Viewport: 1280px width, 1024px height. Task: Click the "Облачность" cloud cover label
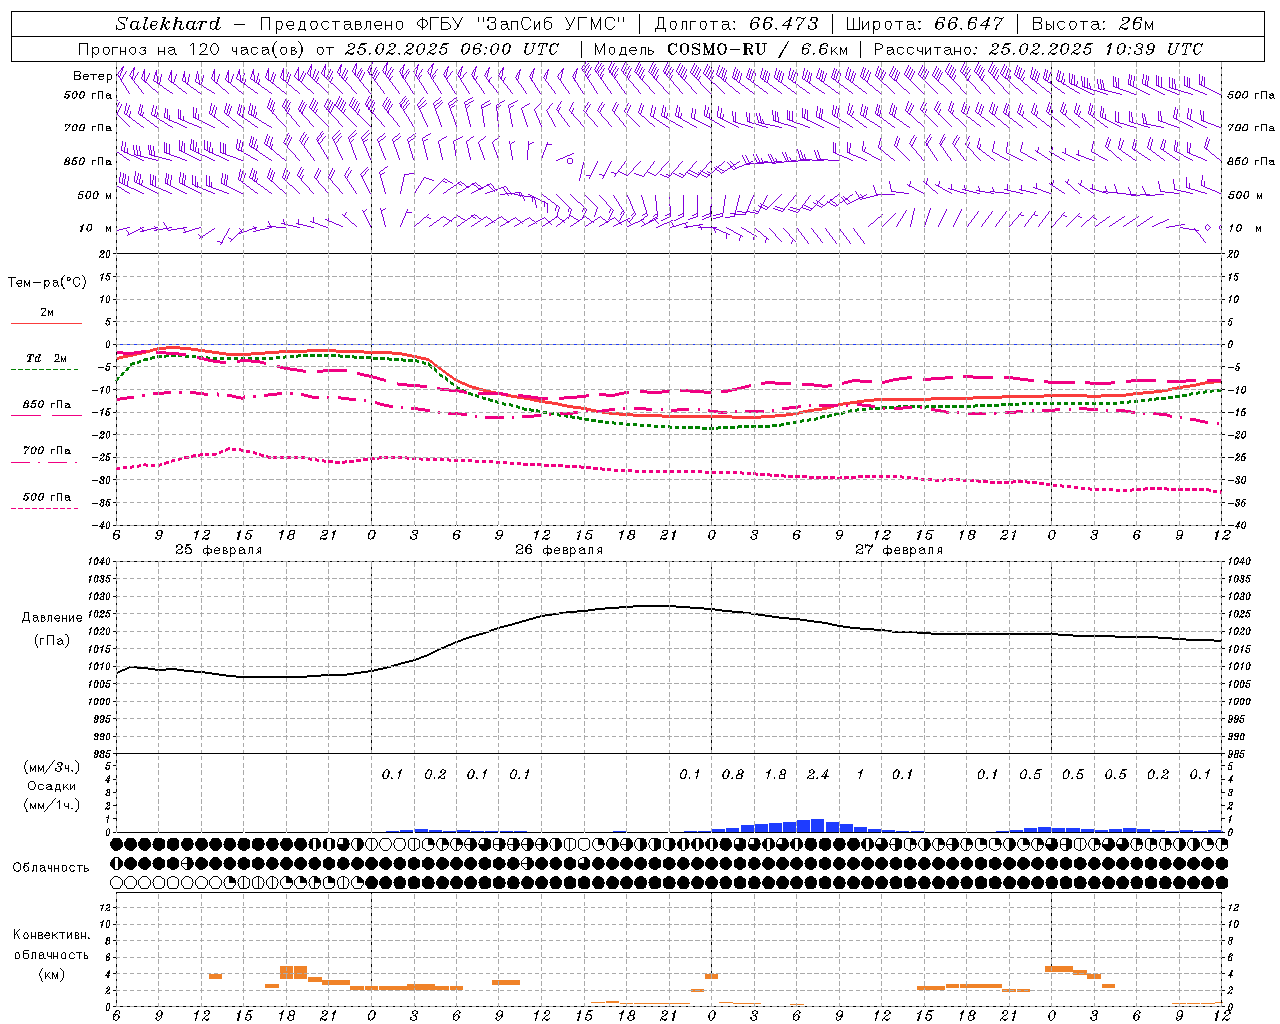[x=51, y=868]
